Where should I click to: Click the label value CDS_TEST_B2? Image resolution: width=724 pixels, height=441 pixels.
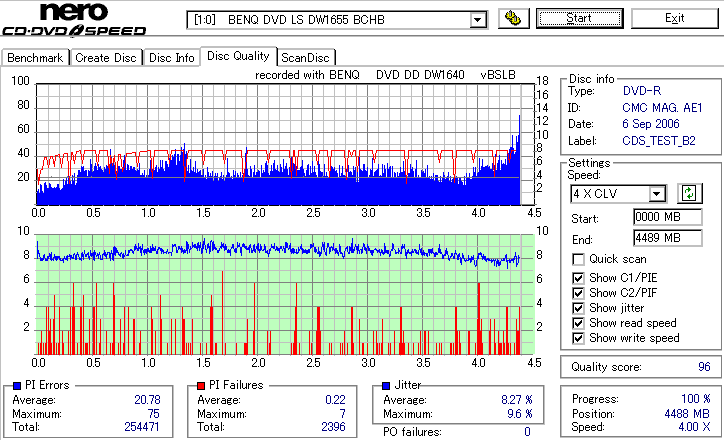[x=659, y=141]
